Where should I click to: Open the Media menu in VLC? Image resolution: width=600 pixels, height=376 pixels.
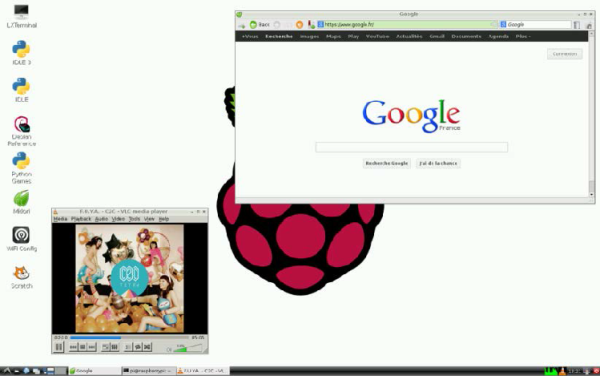60,219
